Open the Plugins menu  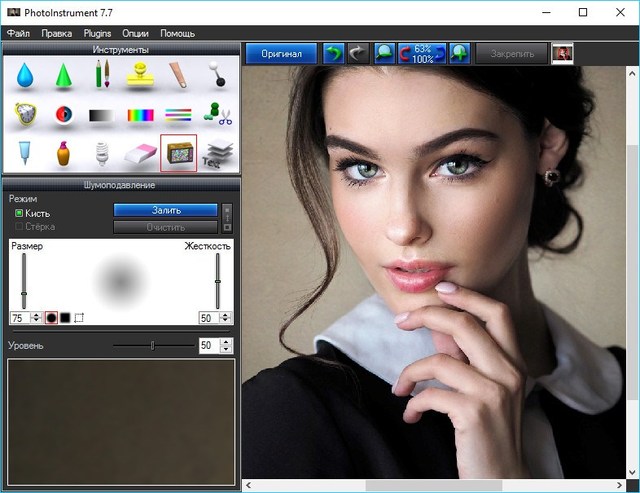pos(97,33)
